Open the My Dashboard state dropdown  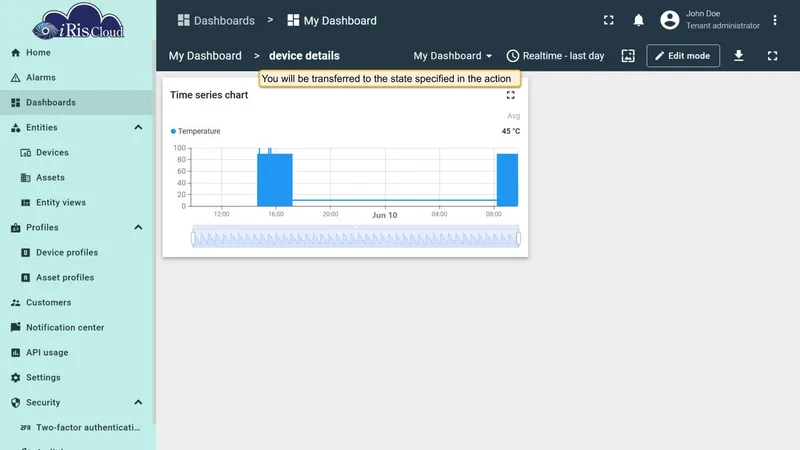click(x=453, y=56)
